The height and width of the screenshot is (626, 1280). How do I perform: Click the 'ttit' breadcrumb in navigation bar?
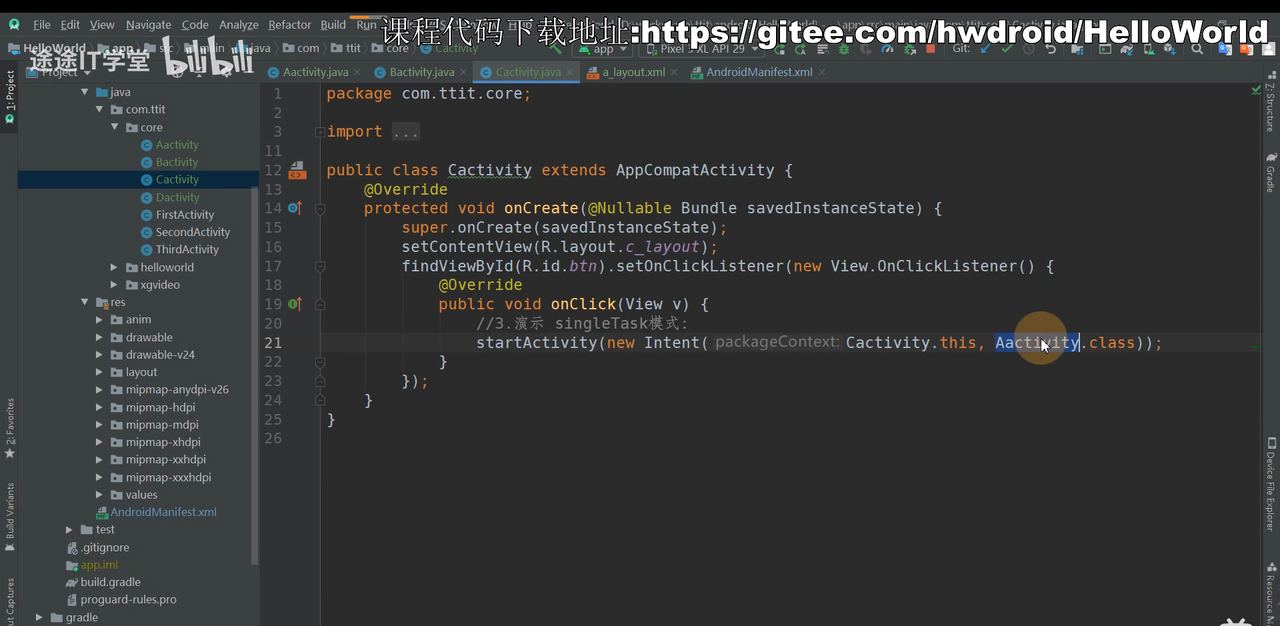352,48
